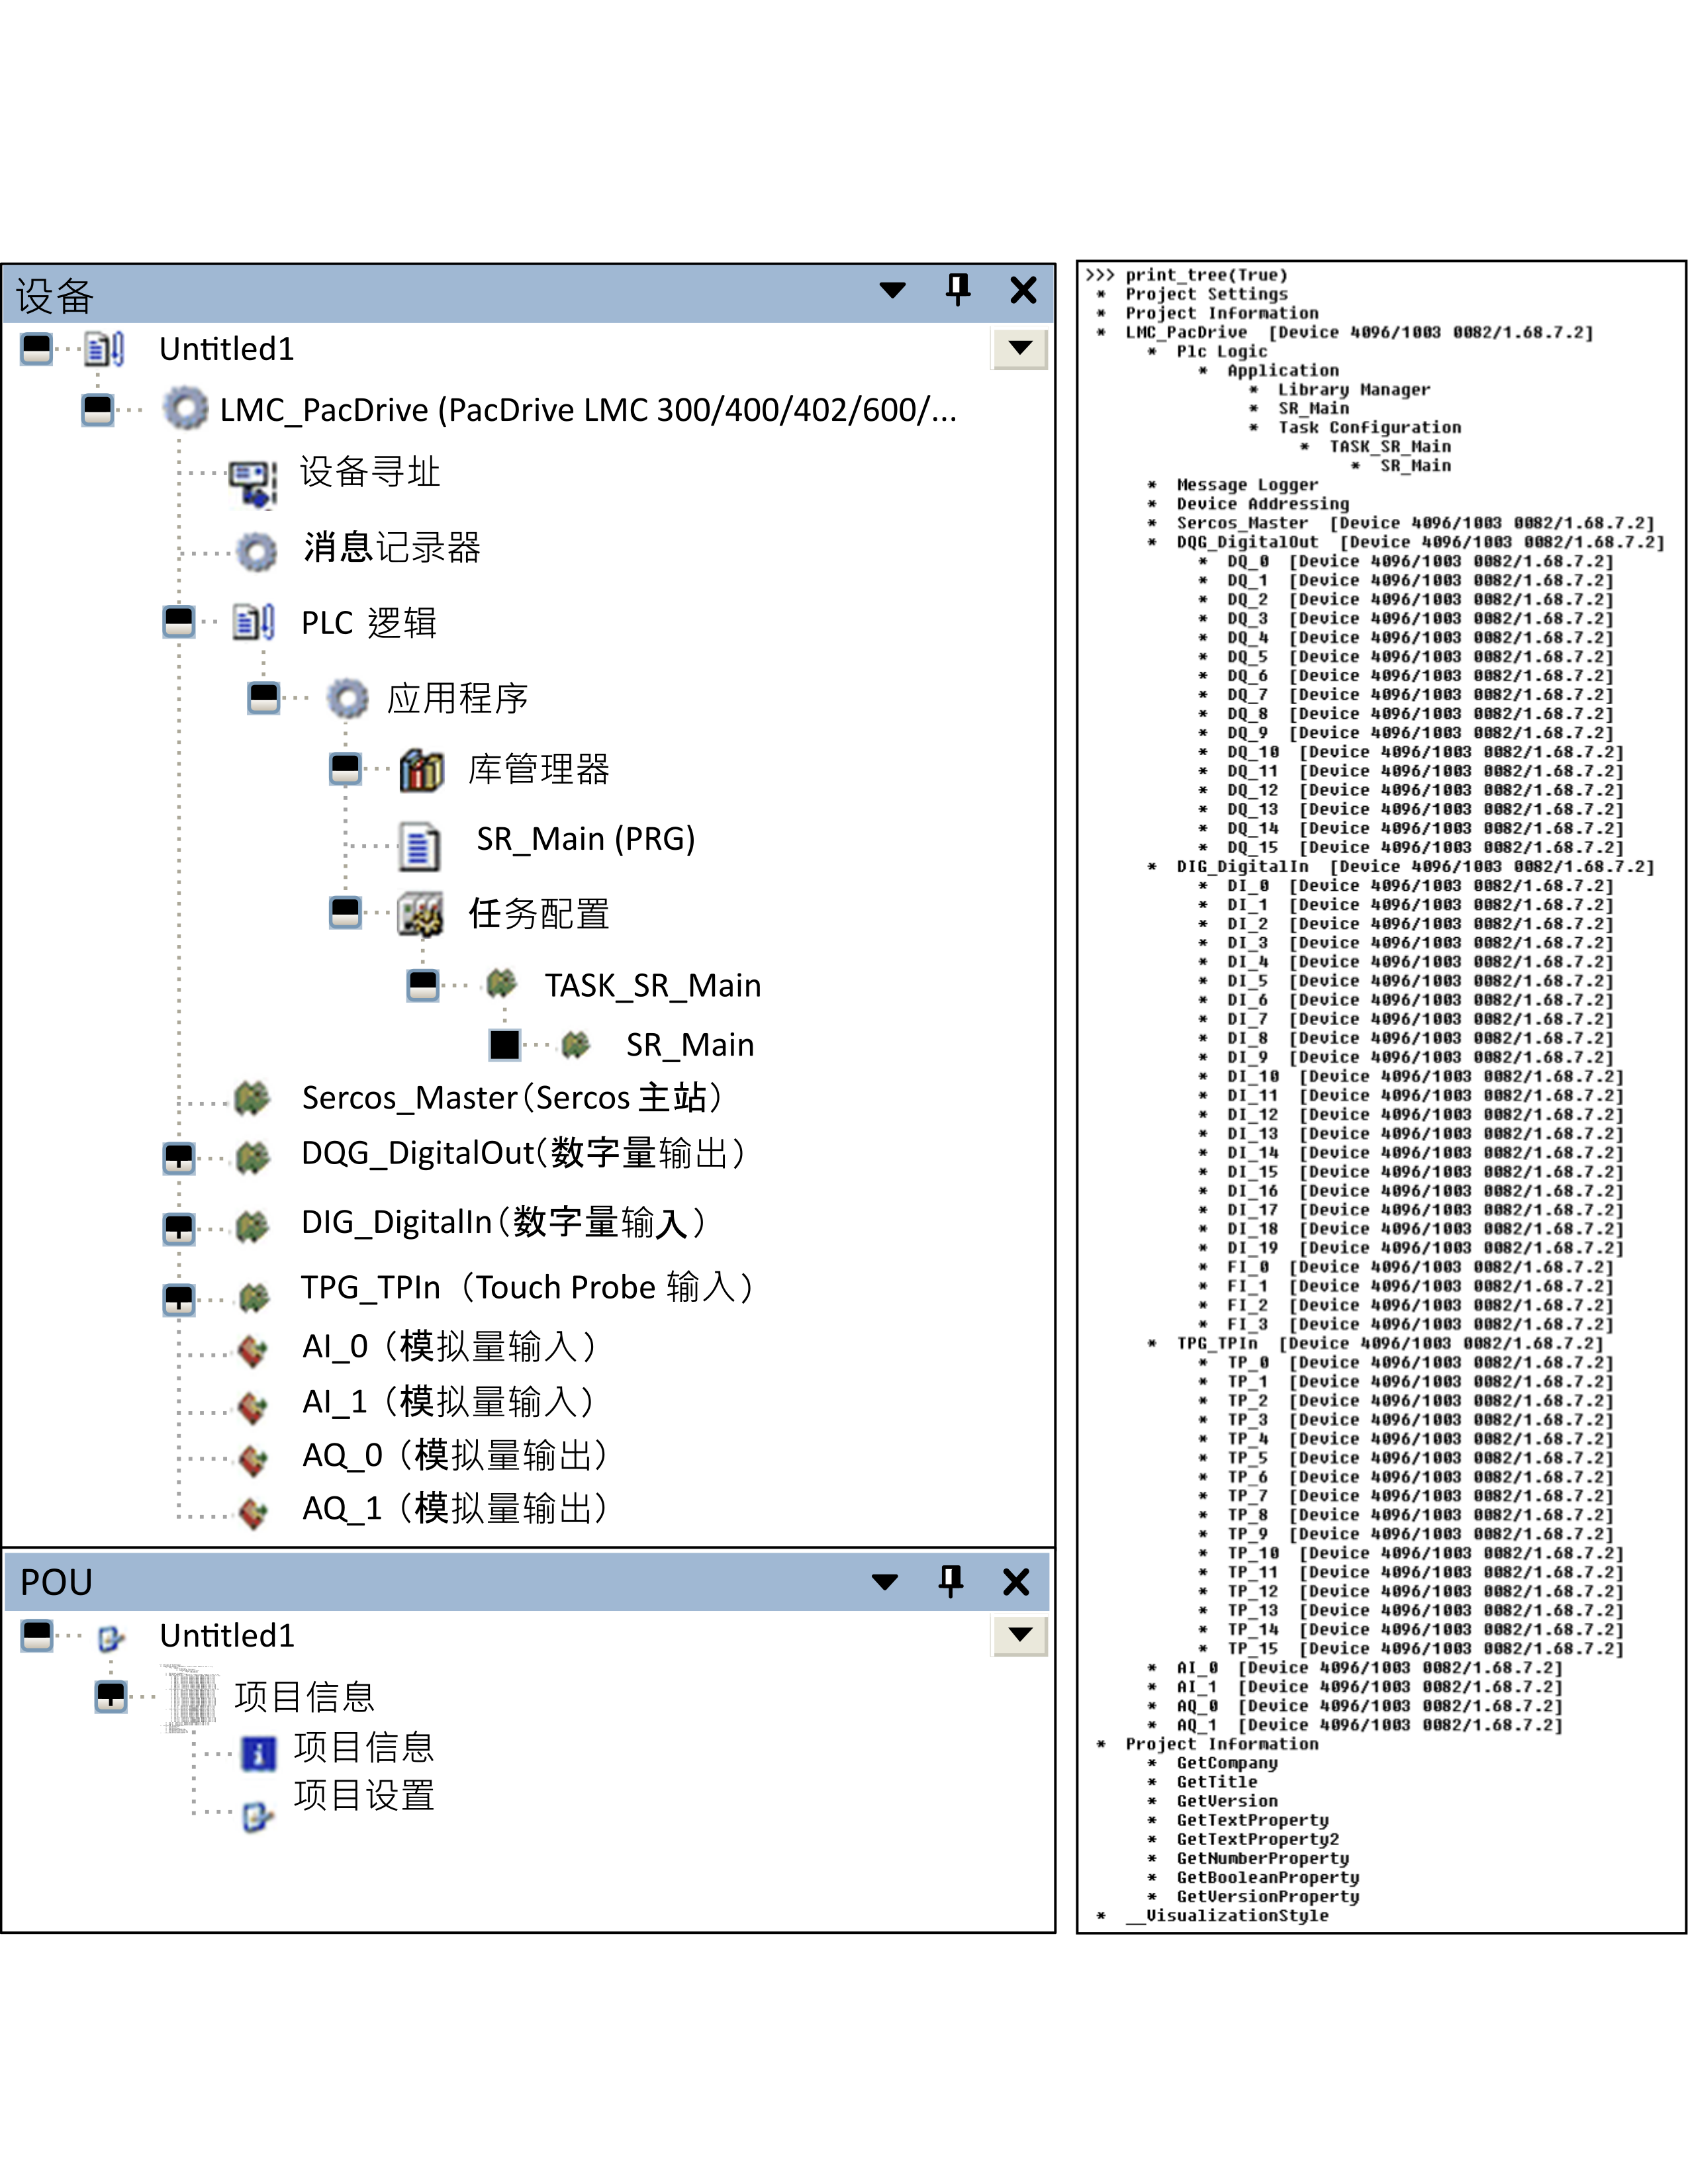Close the POU panel
The width and height of the screenshot is (1688, 2184).
[x=1016, y=1581]
